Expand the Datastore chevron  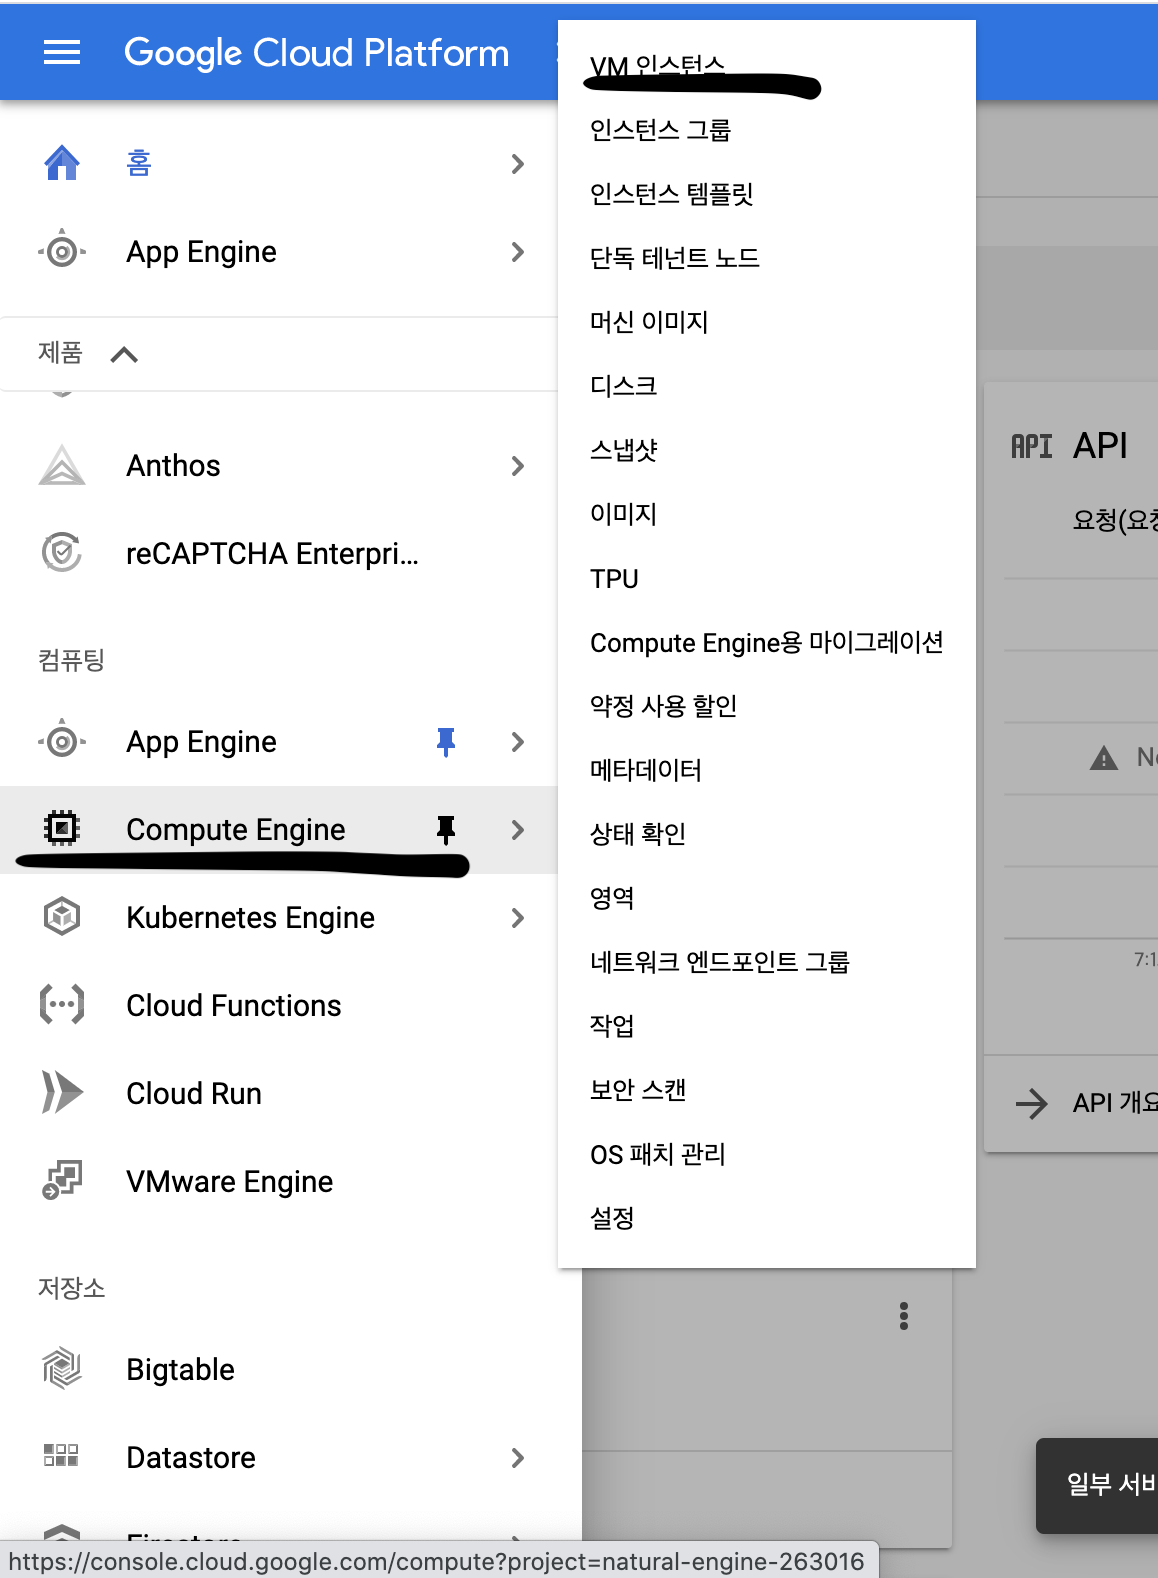click(x=517, y=1458)
